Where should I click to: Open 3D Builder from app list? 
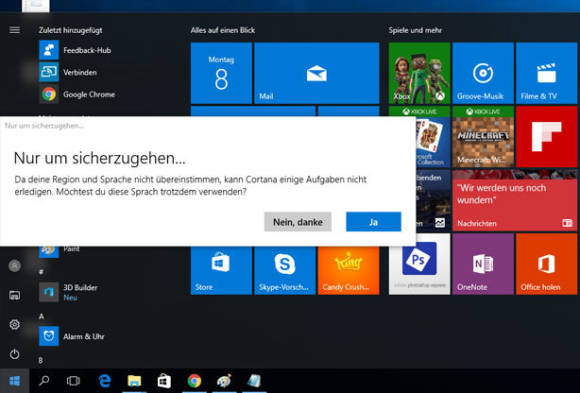[x=69, y=292]
